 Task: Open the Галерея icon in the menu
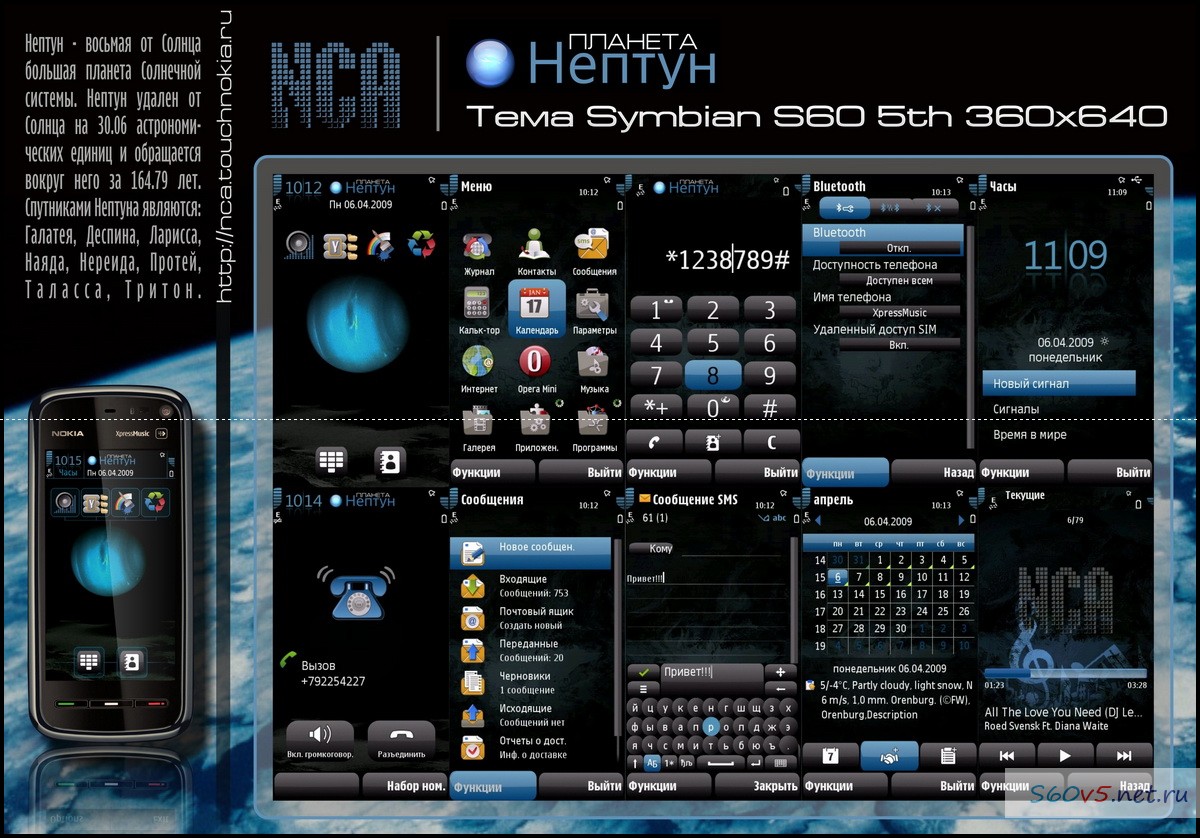pyautogui.click(x=478, y=420)
